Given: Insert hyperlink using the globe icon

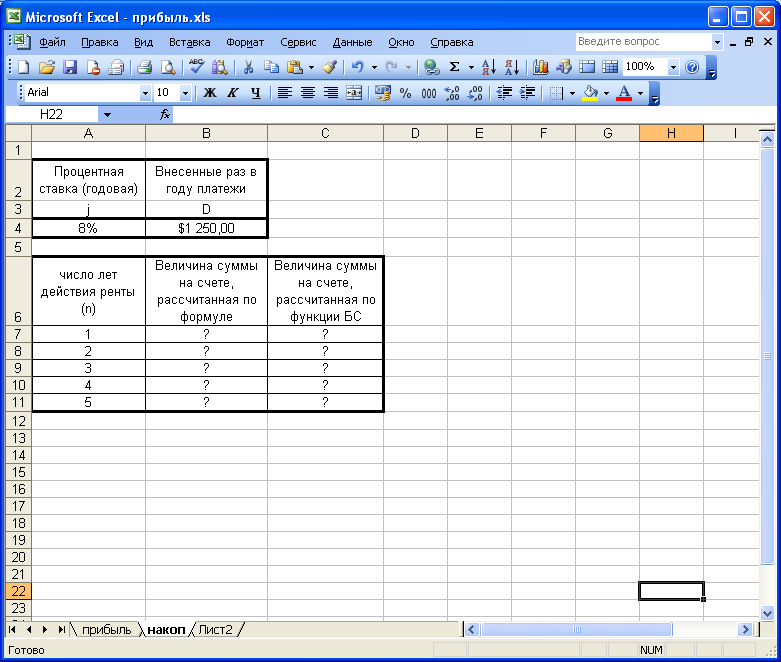Looking at the screenshot, I should [431, 67].
